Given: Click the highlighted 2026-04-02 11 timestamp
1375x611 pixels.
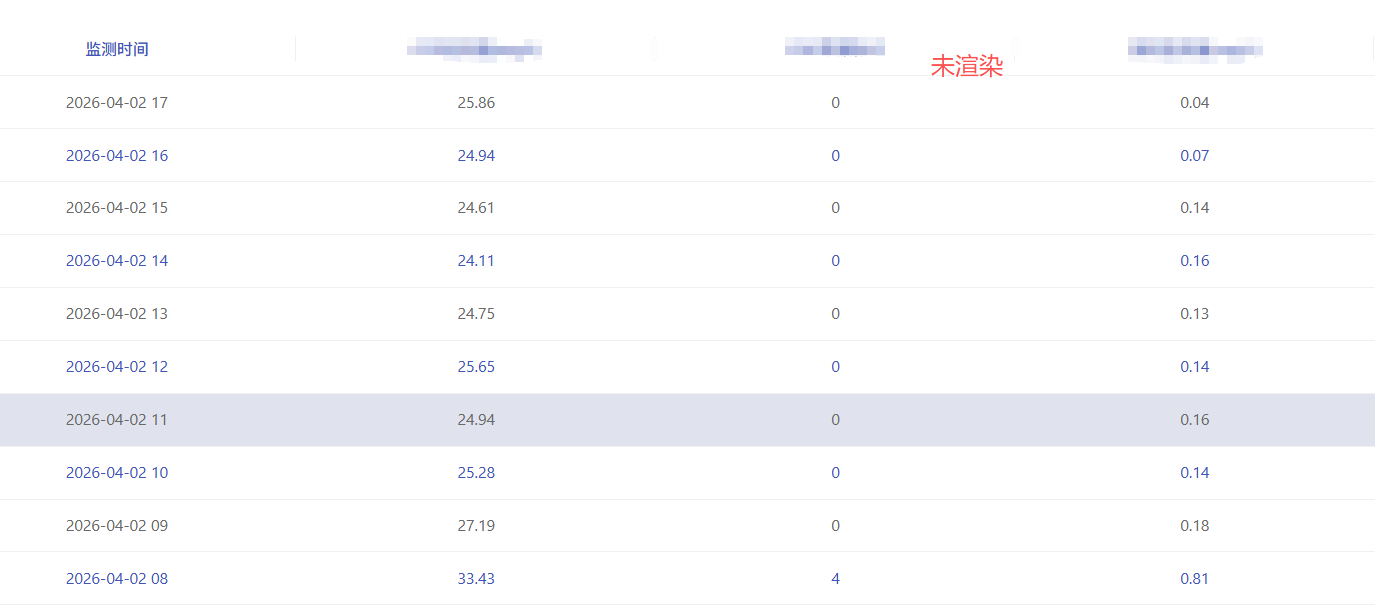Looking at the screenshot, I should [x=117, y=420].
